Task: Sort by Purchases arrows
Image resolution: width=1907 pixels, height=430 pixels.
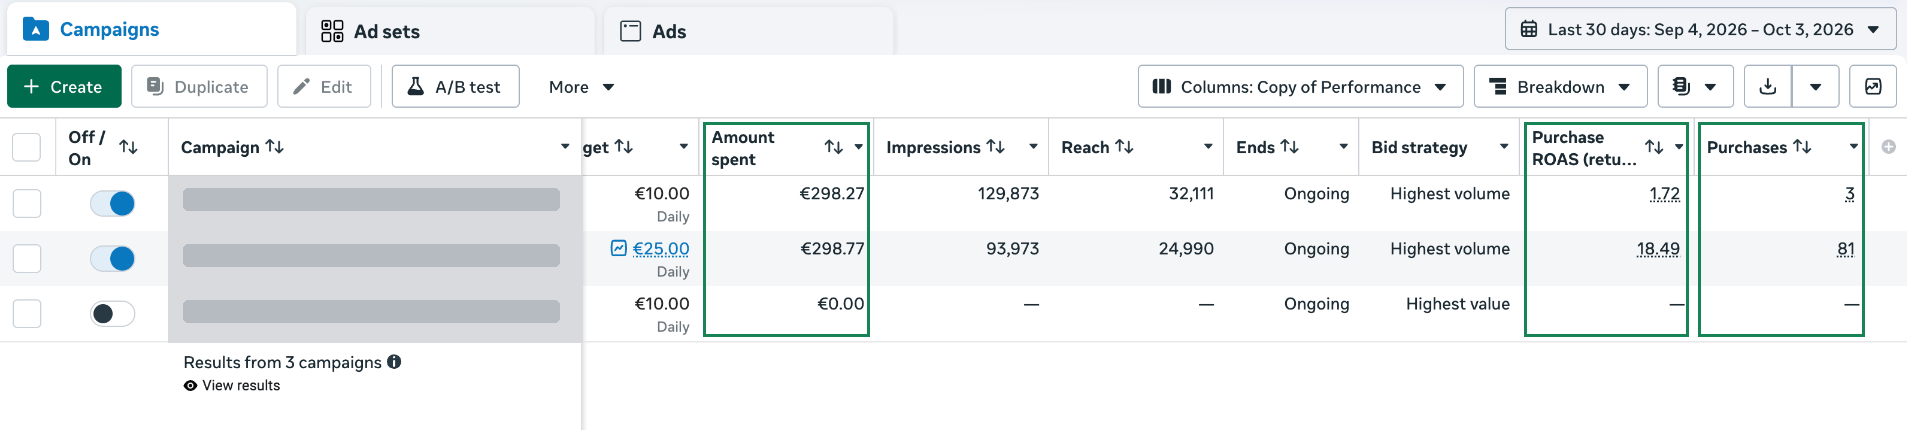Action: pyautogui.click(x=1802, y=147)
